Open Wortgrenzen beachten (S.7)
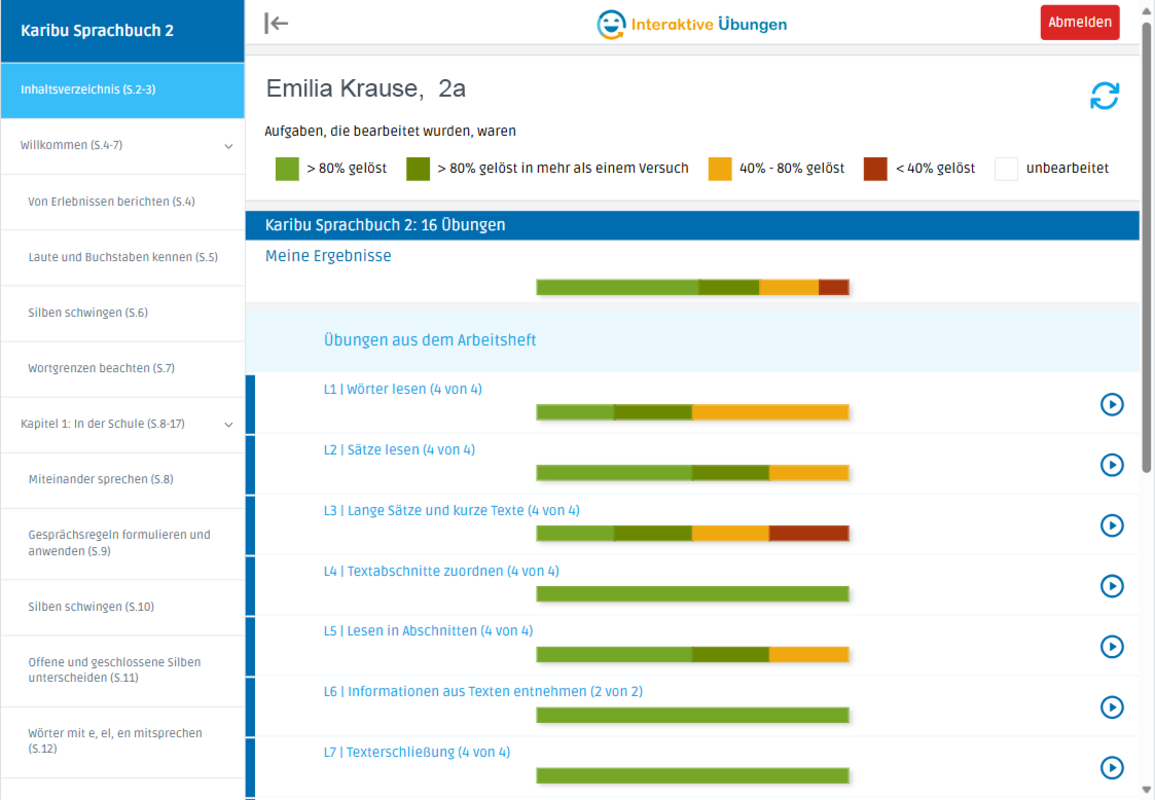This screenshot has width=1155, height=800. (x=122, y=368)
